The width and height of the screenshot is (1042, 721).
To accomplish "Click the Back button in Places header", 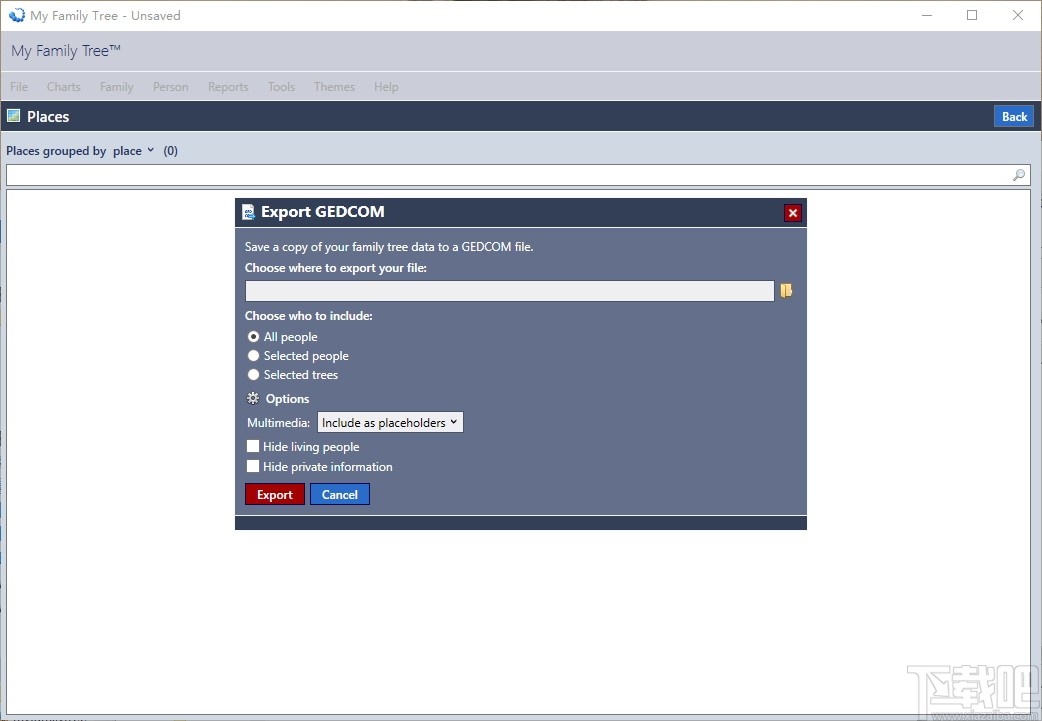I will point(1014,116).
